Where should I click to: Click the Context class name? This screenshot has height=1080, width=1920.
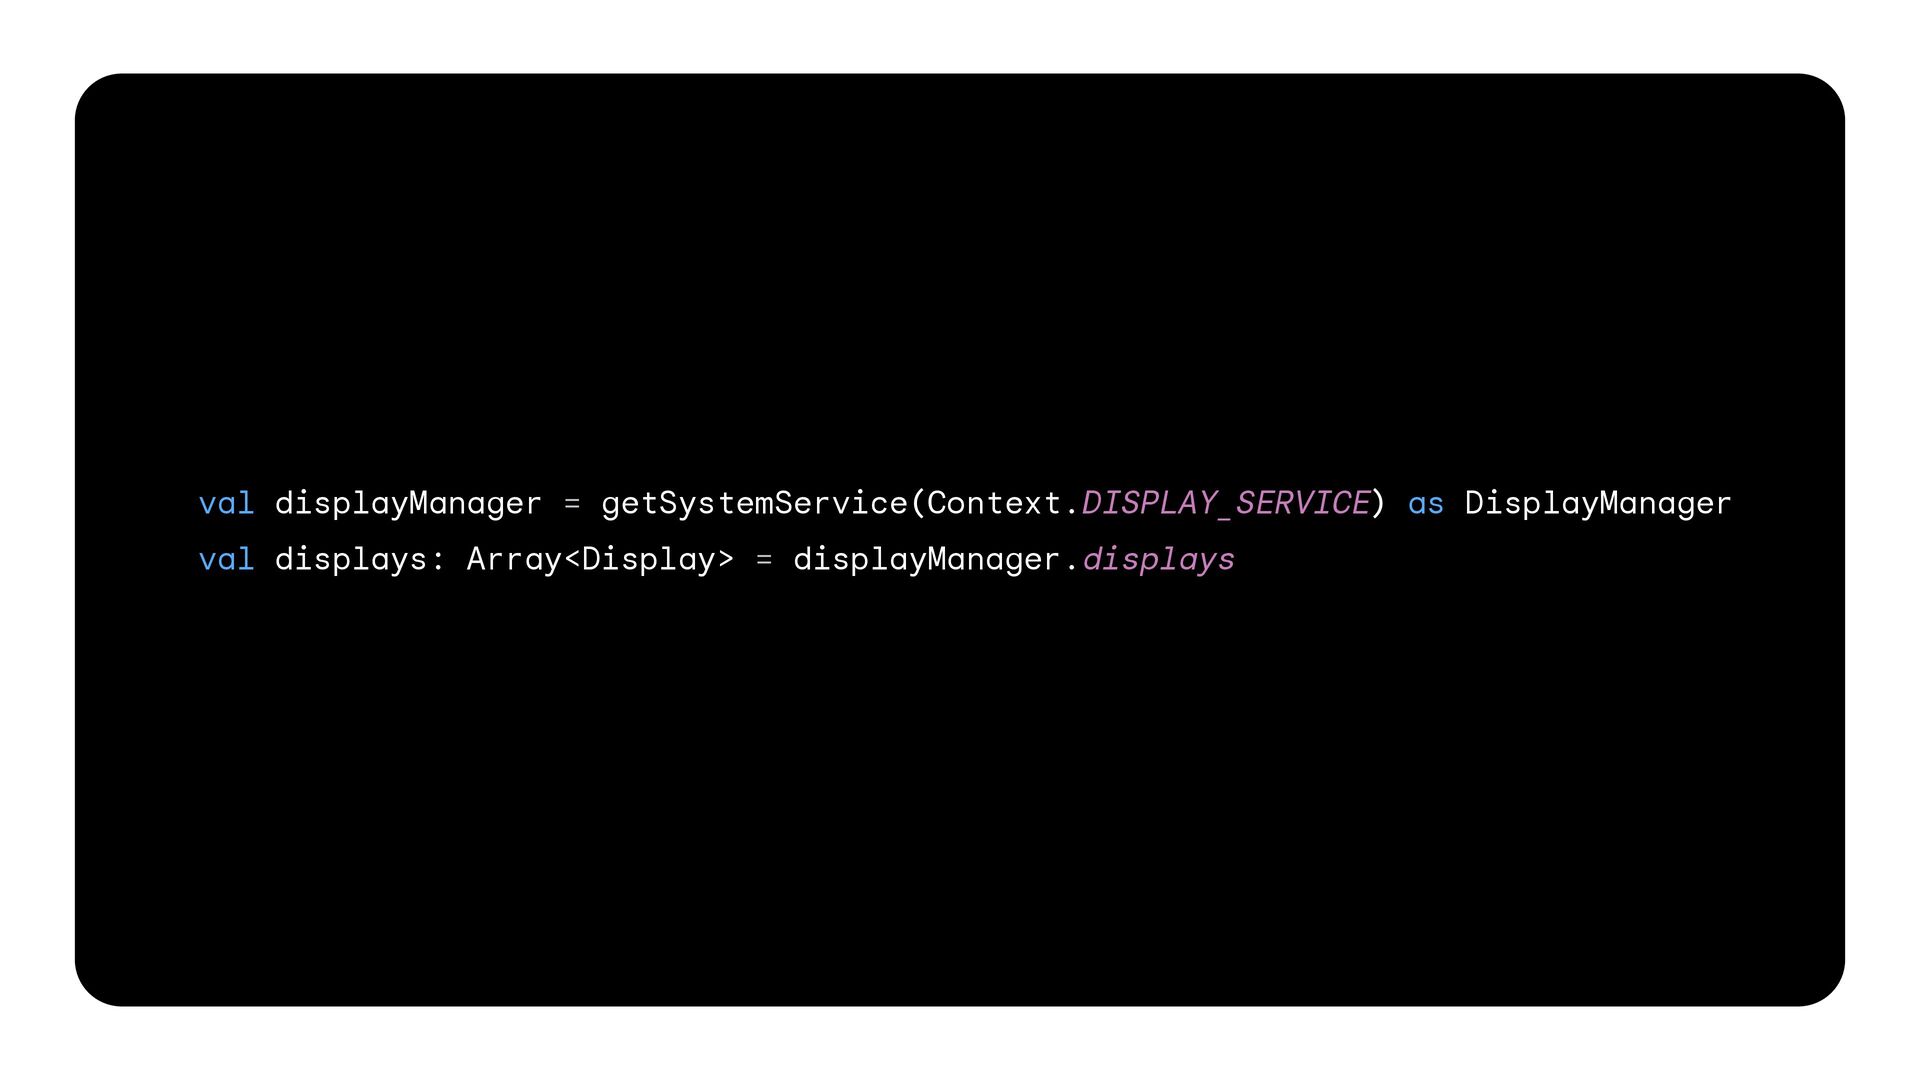tap(994, 503)
